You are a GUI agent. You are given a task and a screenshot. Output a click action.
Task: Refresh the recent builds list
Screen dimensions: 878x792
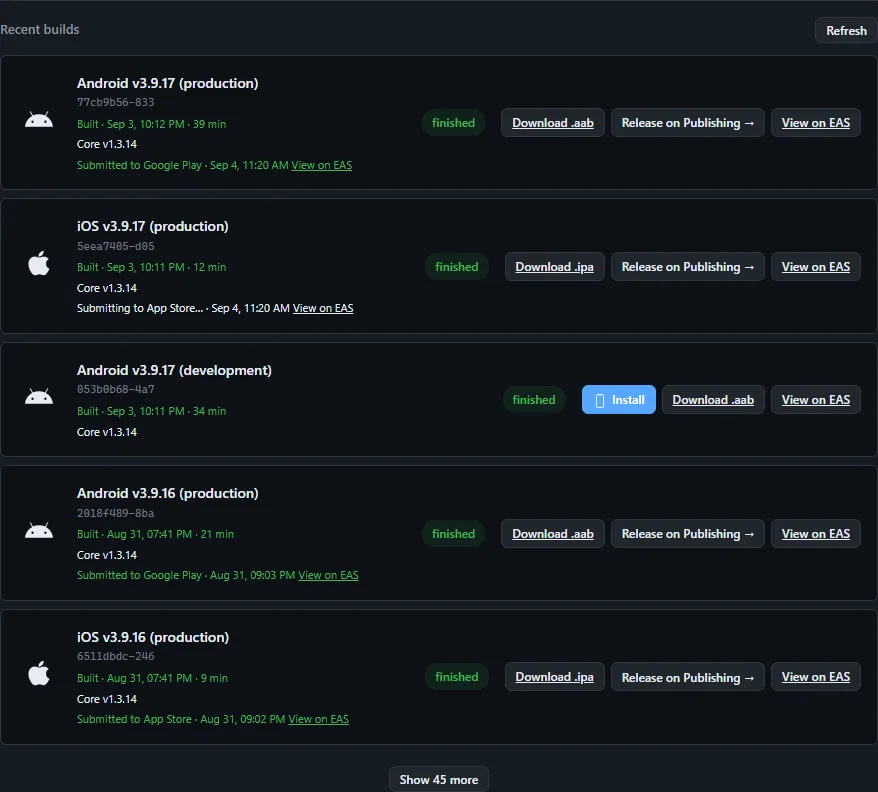point(846,31)
